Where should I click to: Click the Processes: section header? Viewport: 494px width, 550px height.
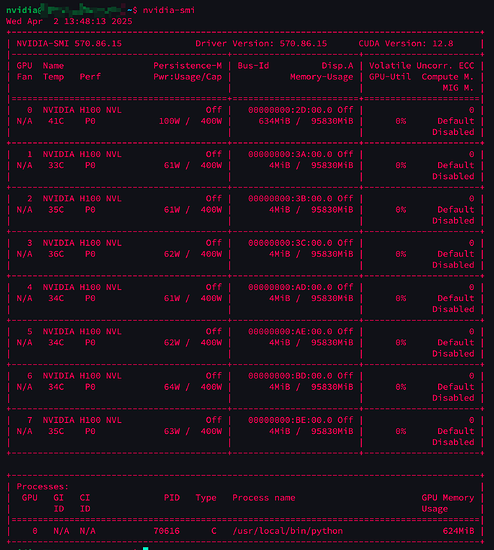tap(42, 487)
